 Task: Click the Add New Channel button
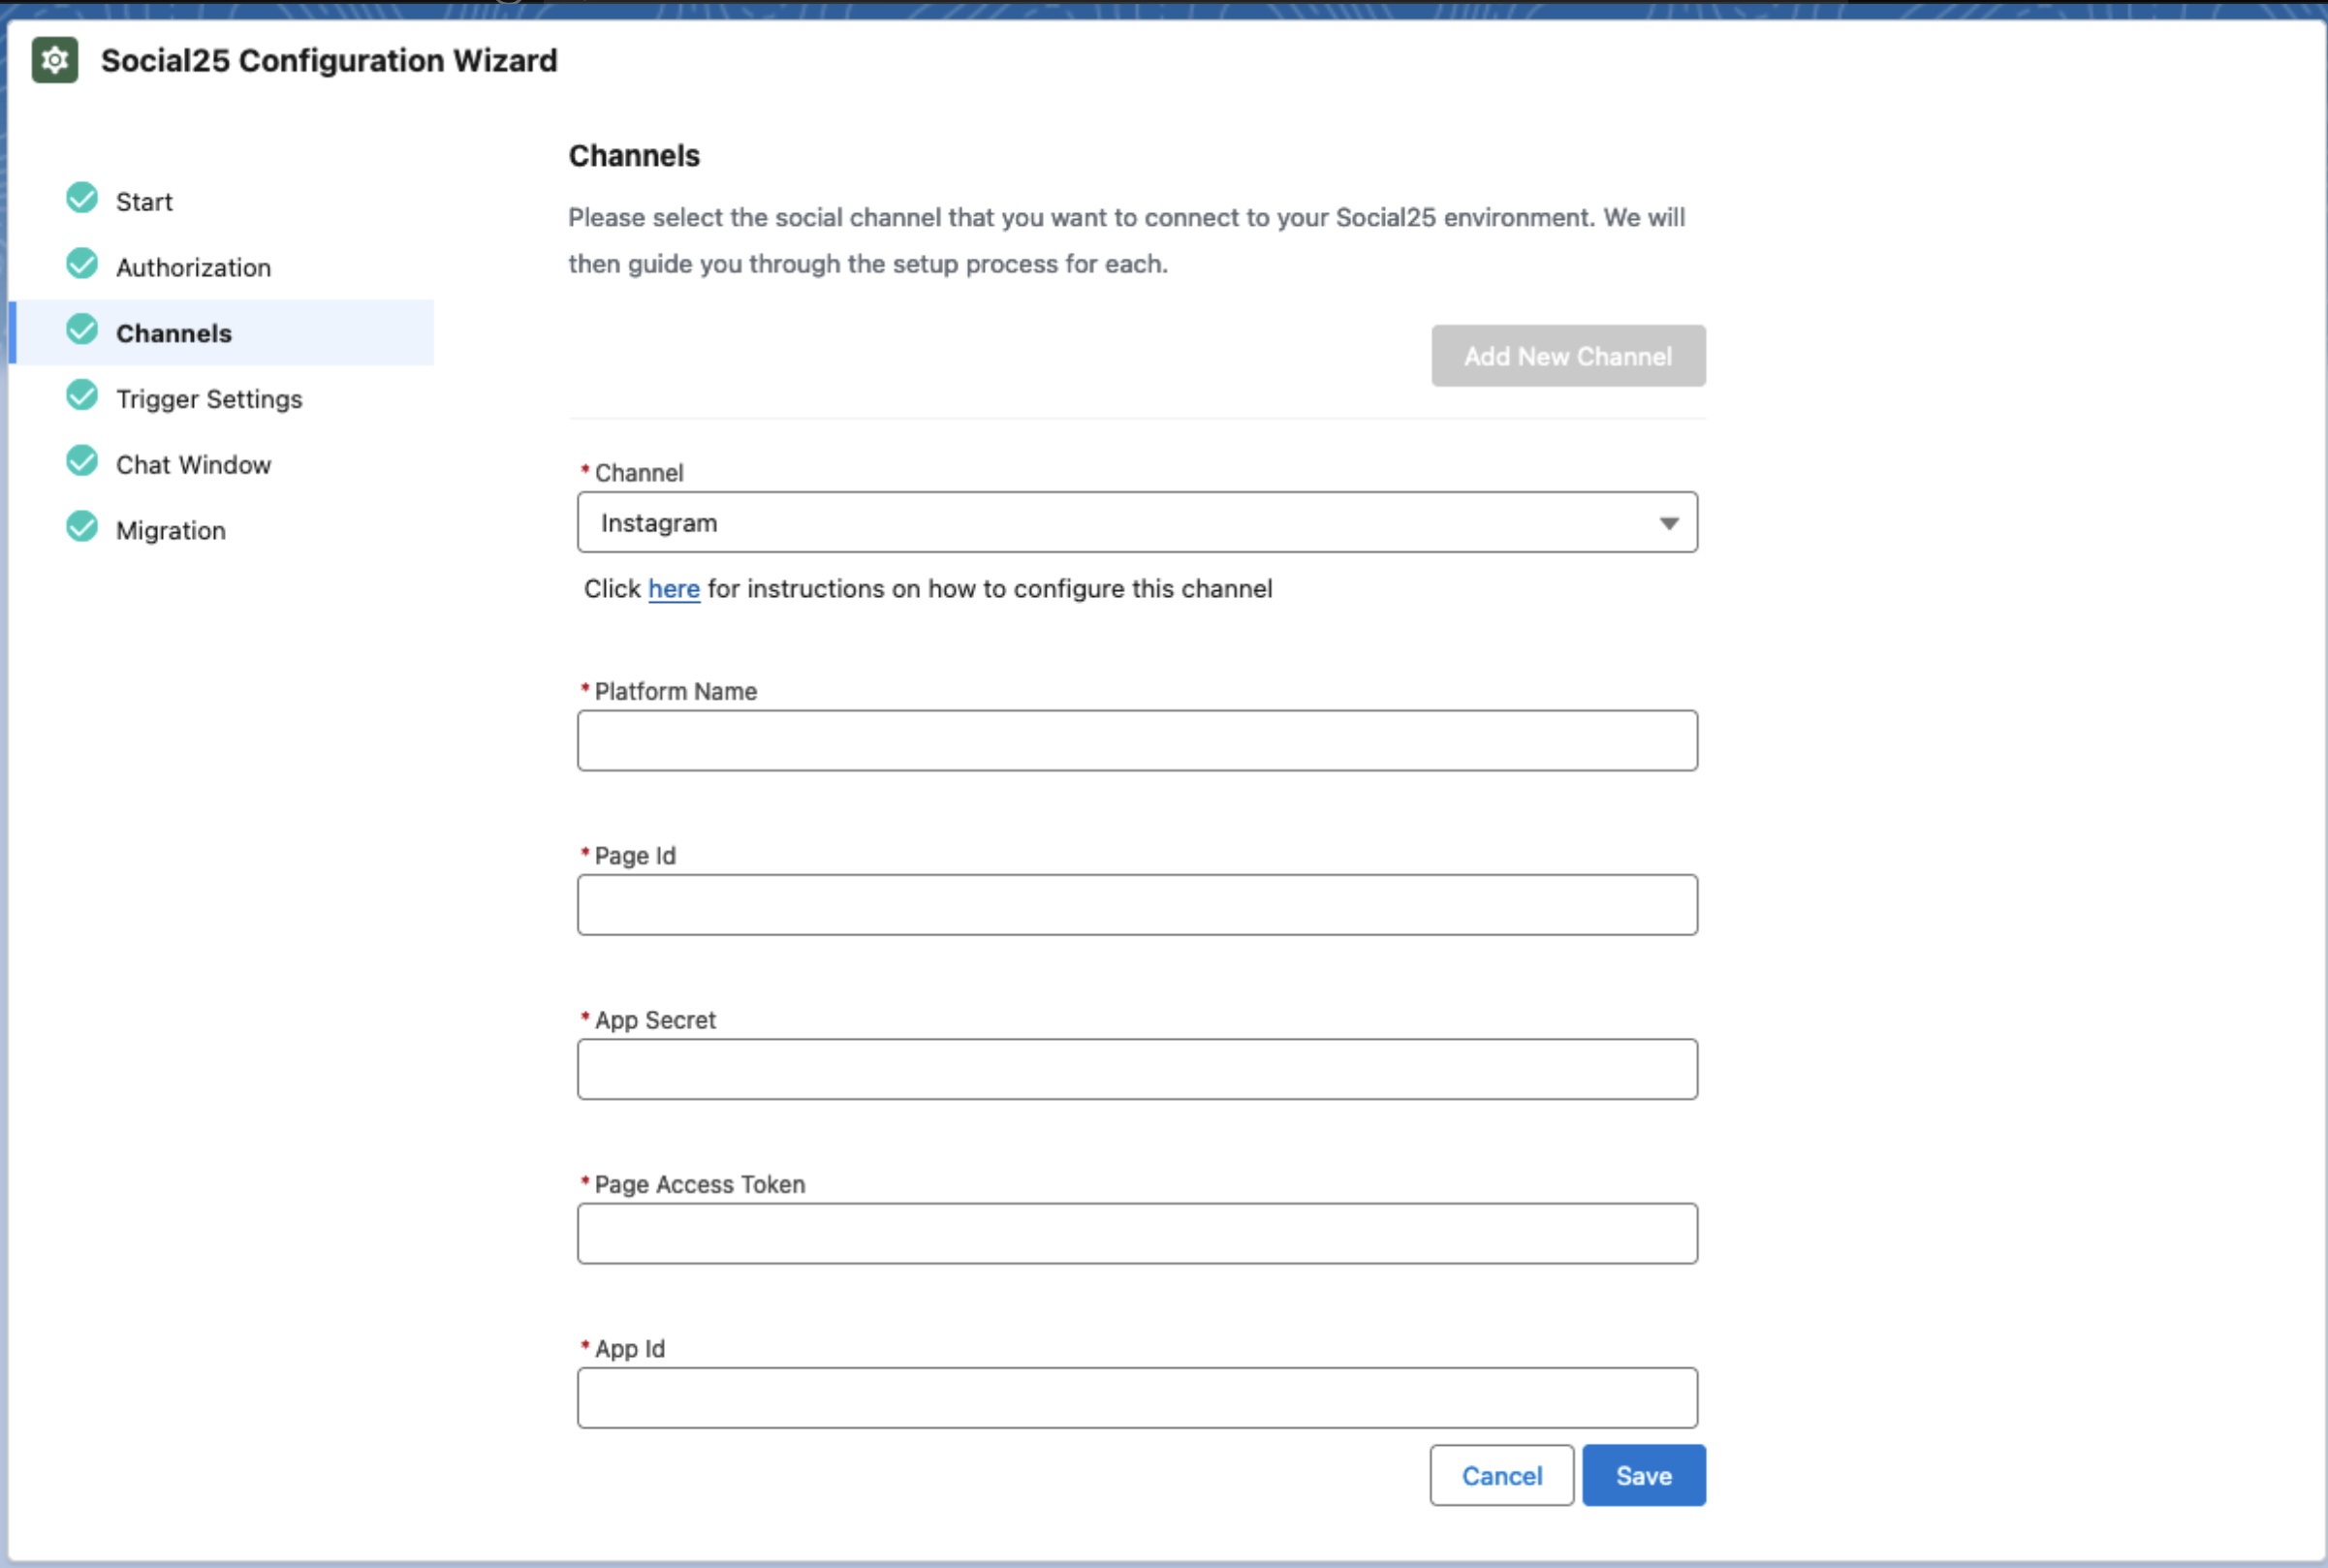[x=1567, y=356]
